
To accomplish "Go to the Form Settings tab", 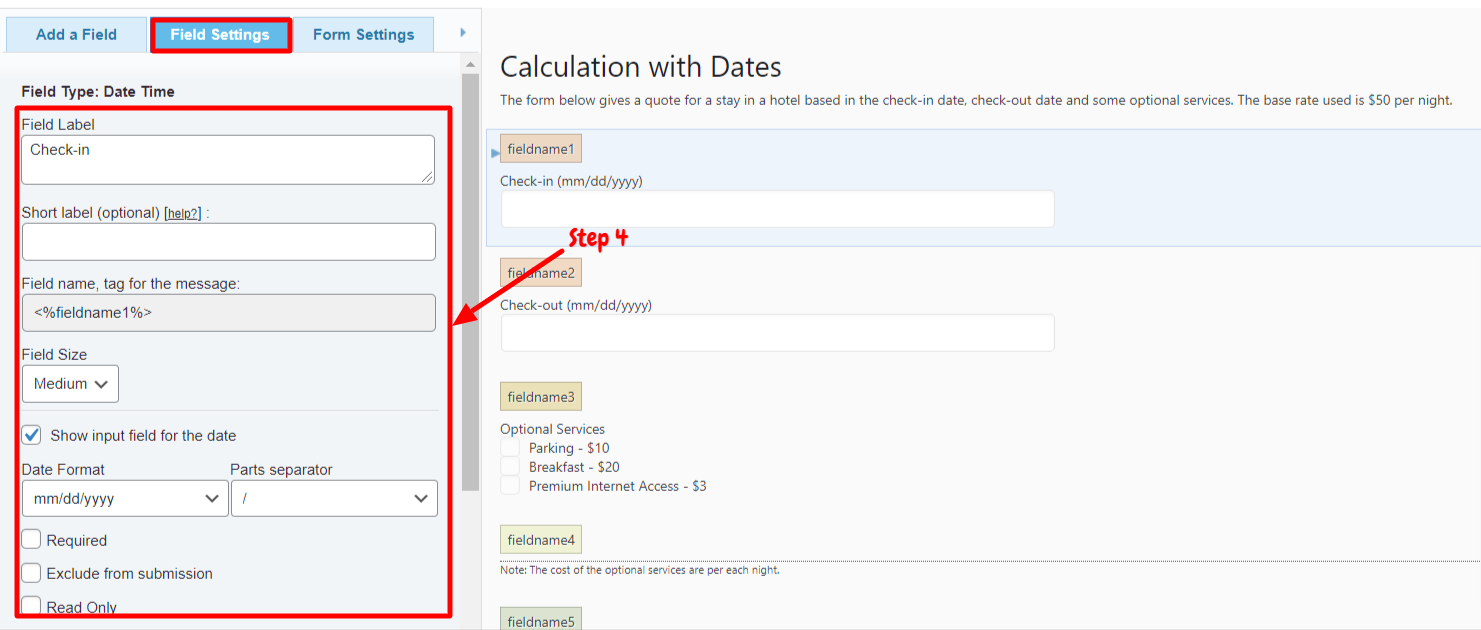I will point(363,34).
